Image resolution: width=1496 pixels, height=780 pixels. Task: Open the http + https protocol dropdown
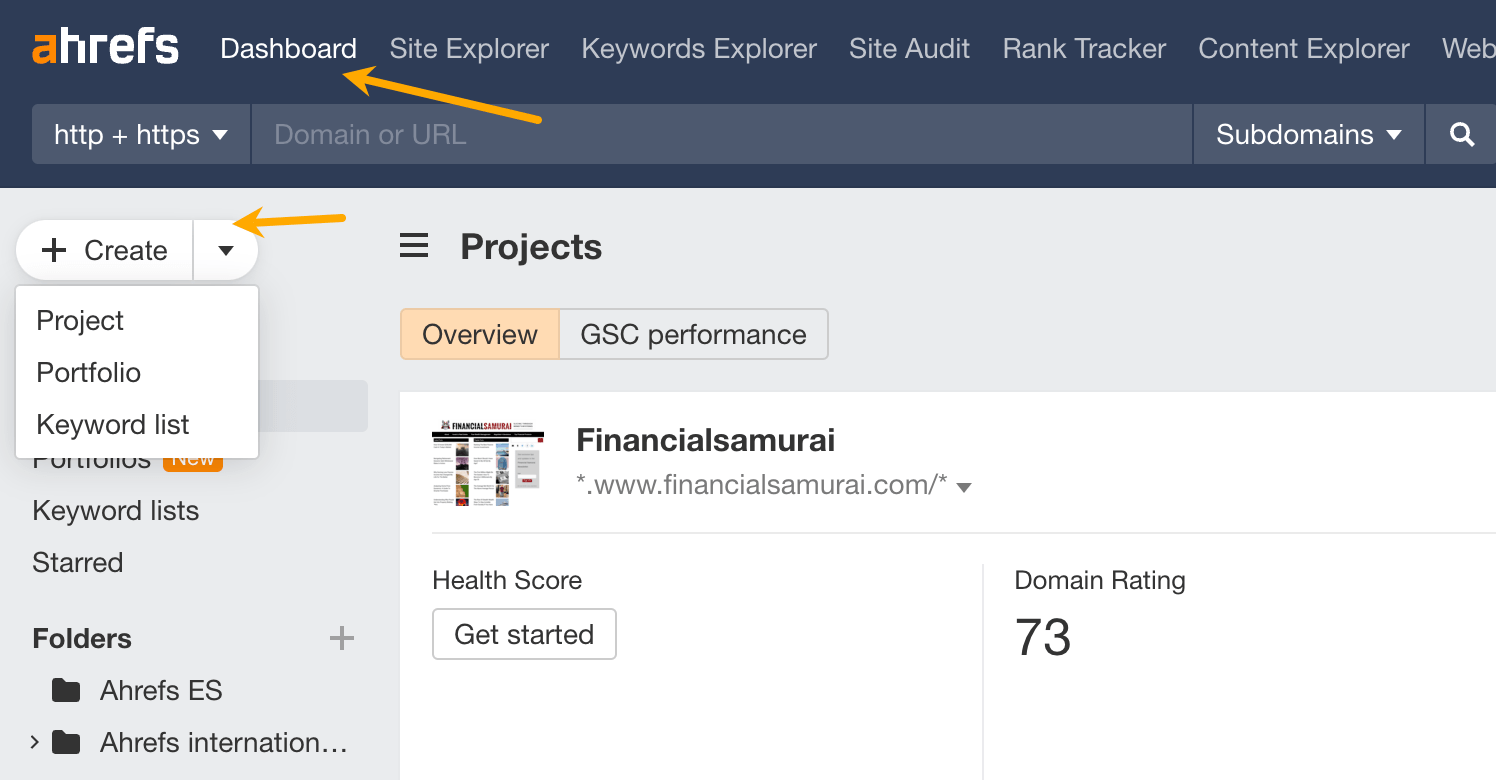pos(140,134)
